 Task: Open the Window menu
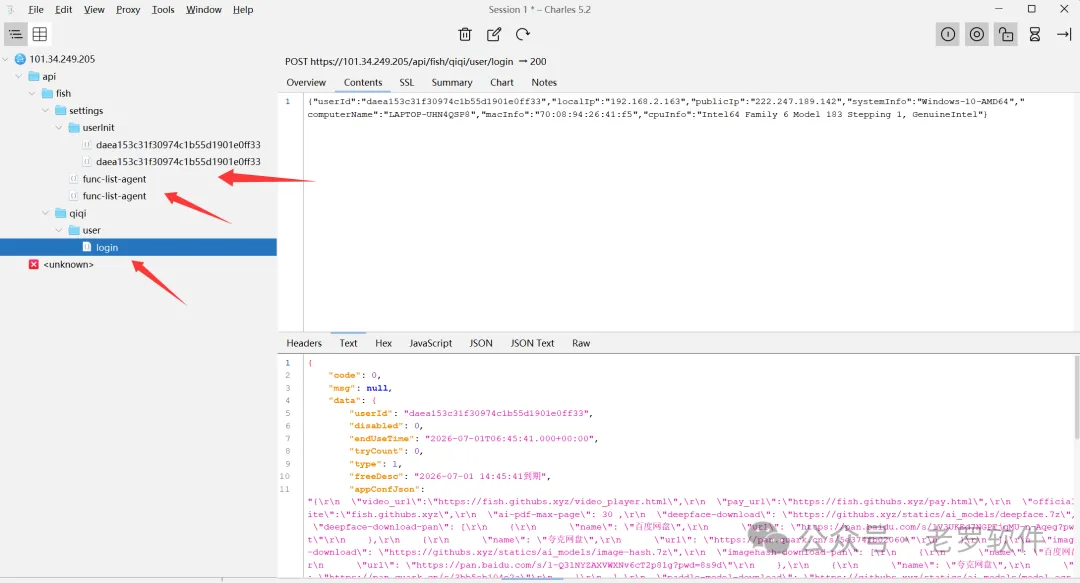pos(204,10)
